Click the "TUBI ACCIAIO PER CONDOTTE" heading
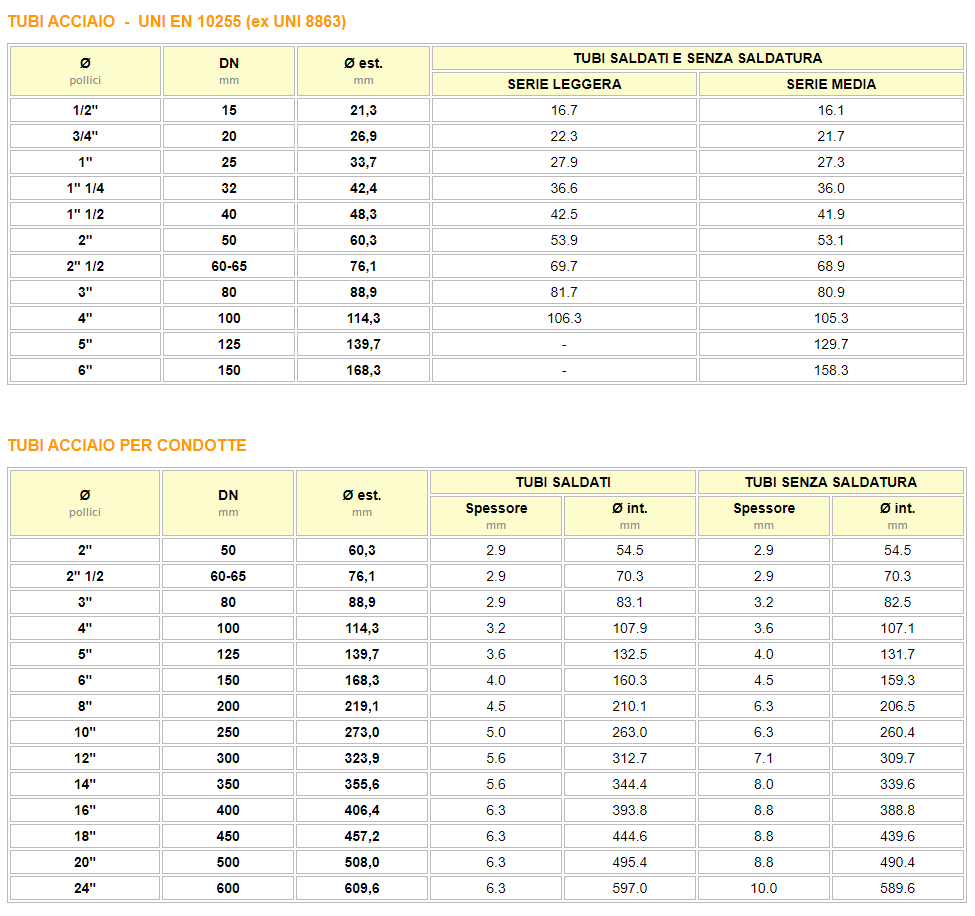Screen dimensions: 975x916 tap(127, 445)
